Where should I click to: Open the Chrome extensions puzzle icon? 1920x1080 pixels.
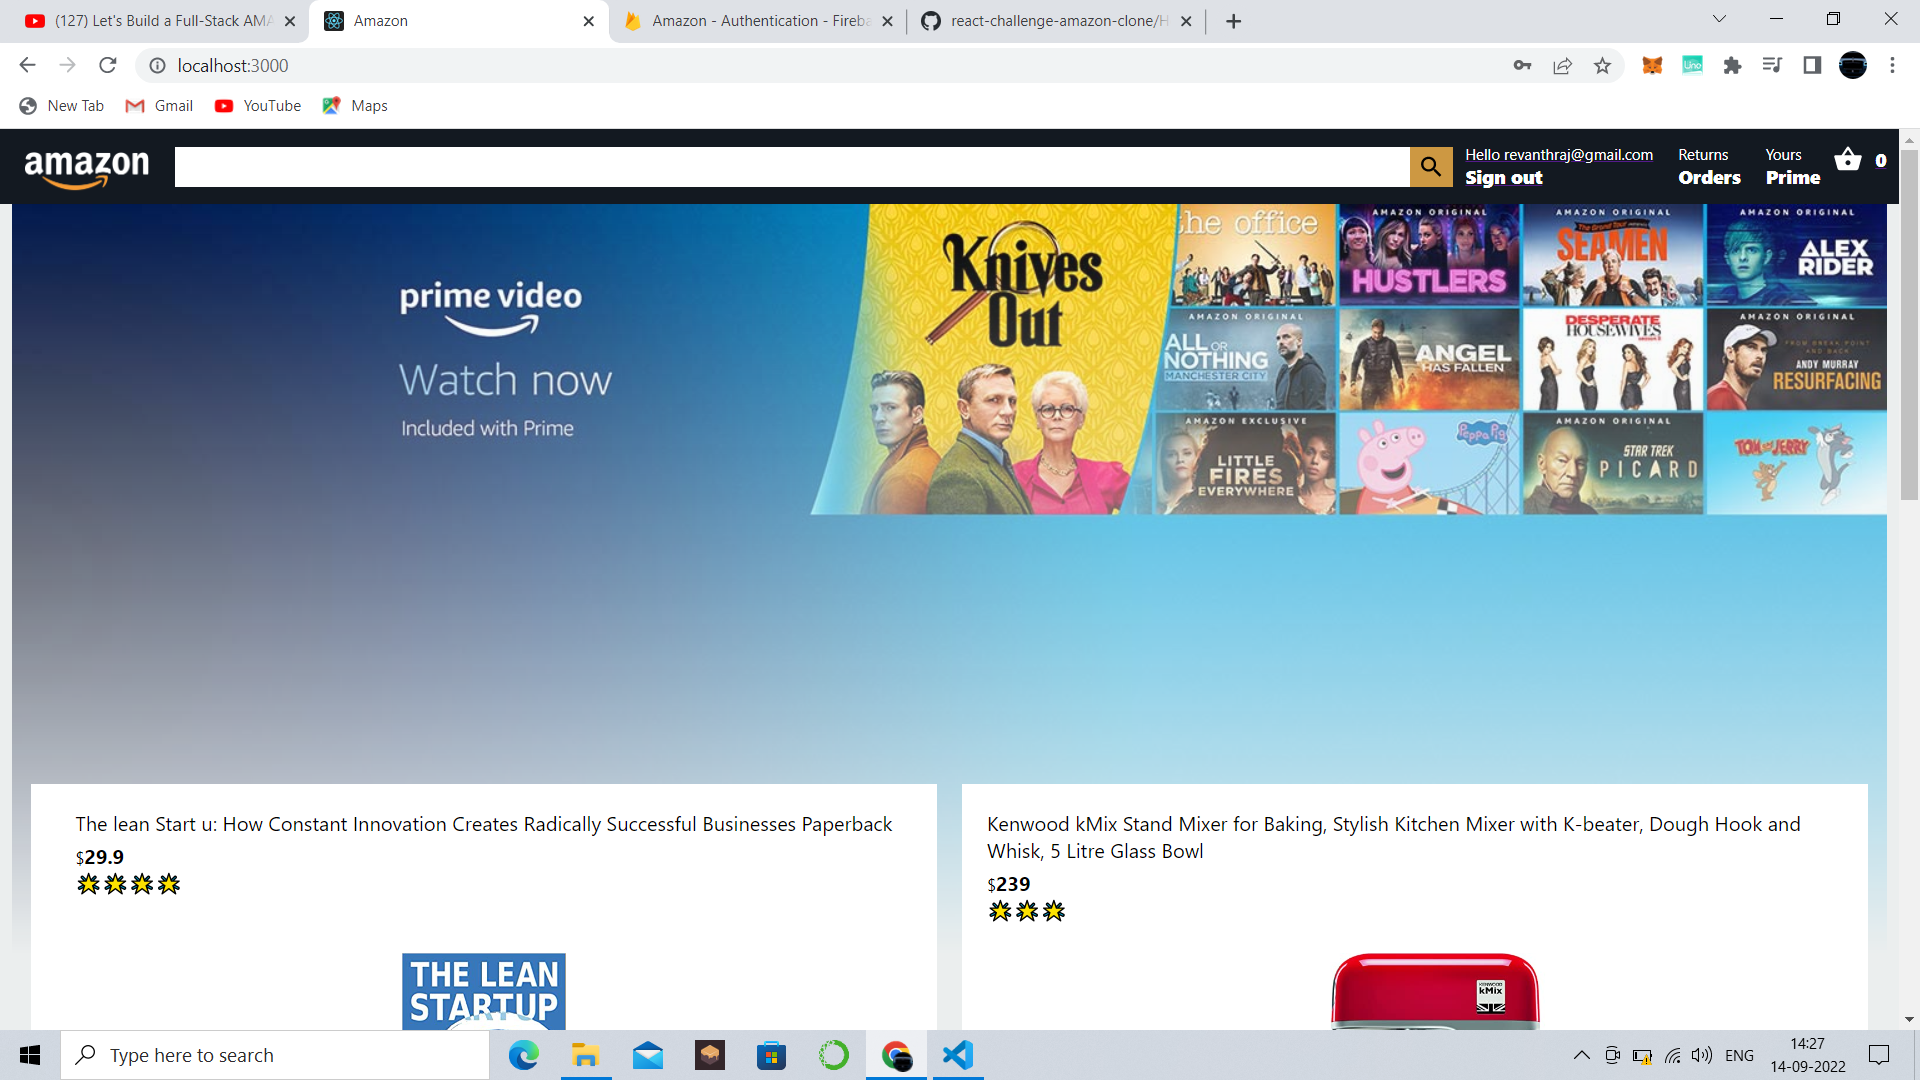click(x=1732, y=66)
